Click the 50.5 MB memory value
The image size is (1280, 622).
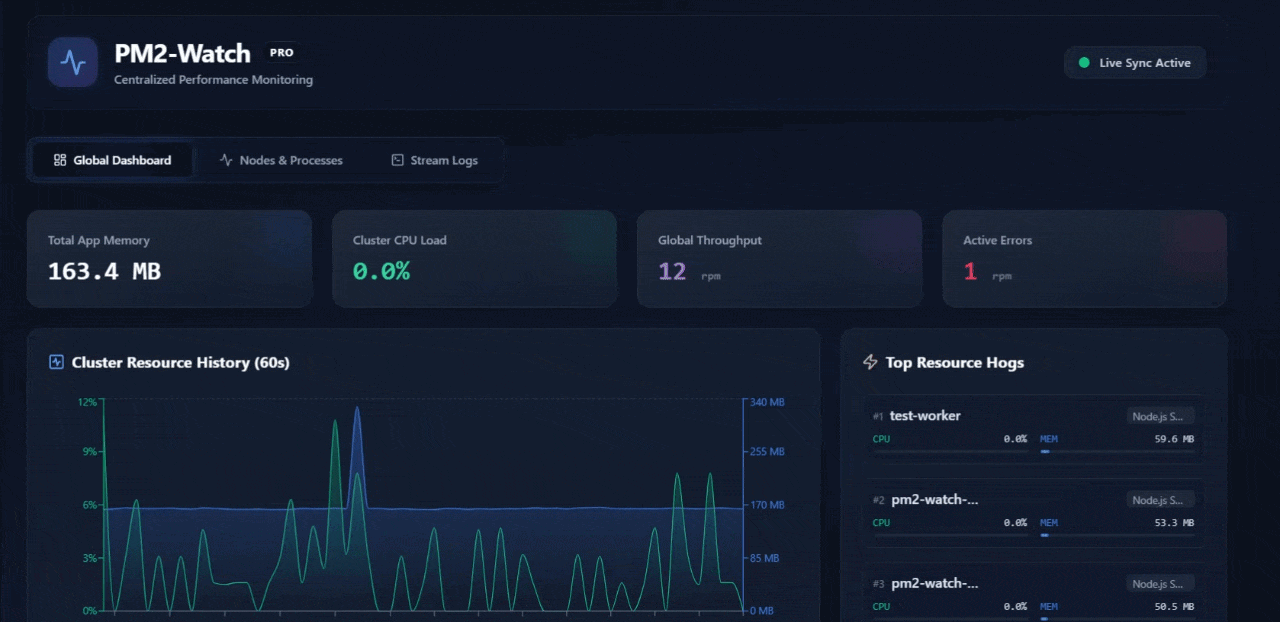(1174, 607)
